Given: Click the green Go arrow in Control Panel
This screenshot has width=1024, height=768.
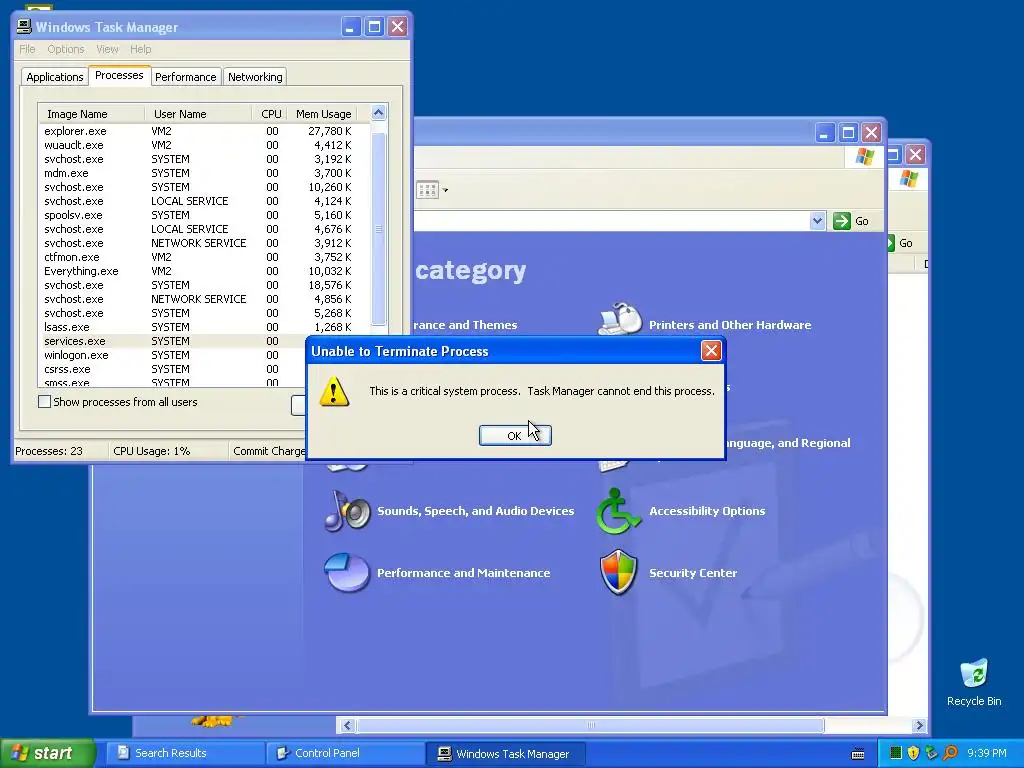Looking at the screenshot, I should click(842, 221).
